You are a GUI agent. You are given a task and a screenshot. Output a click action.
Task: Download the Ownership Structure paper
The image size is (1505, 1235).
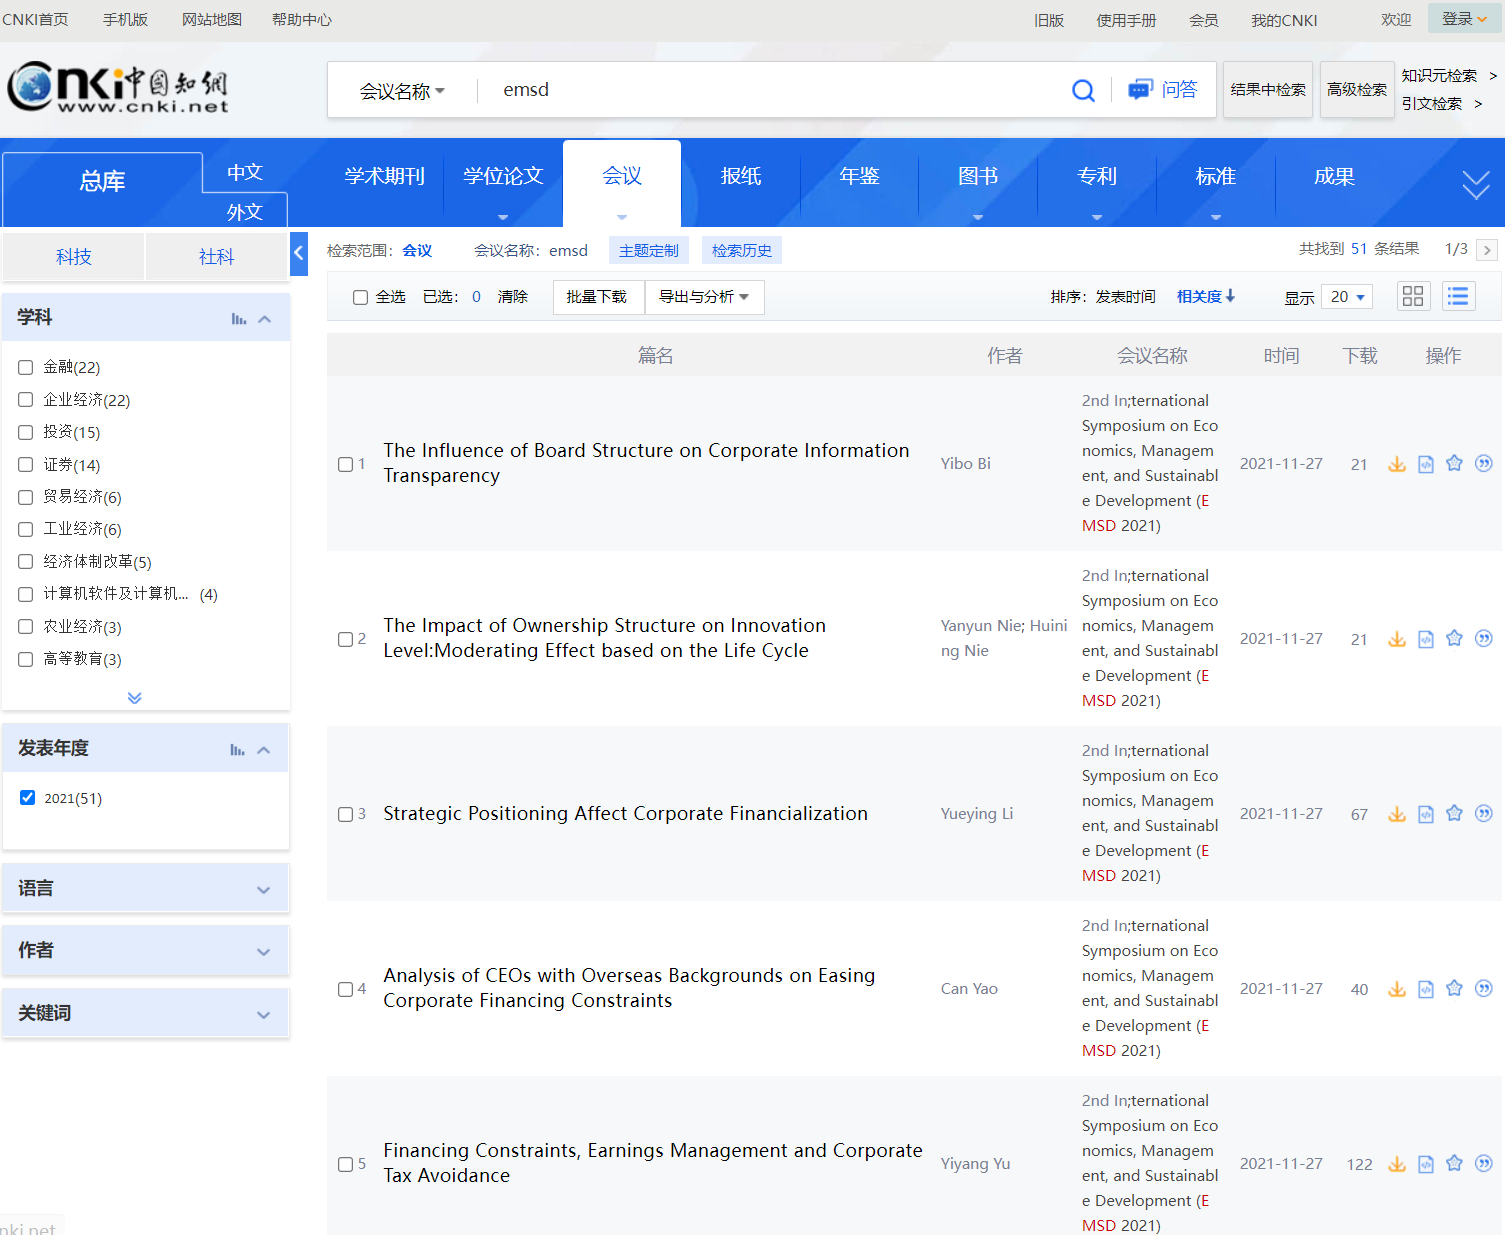[1397, 639]
